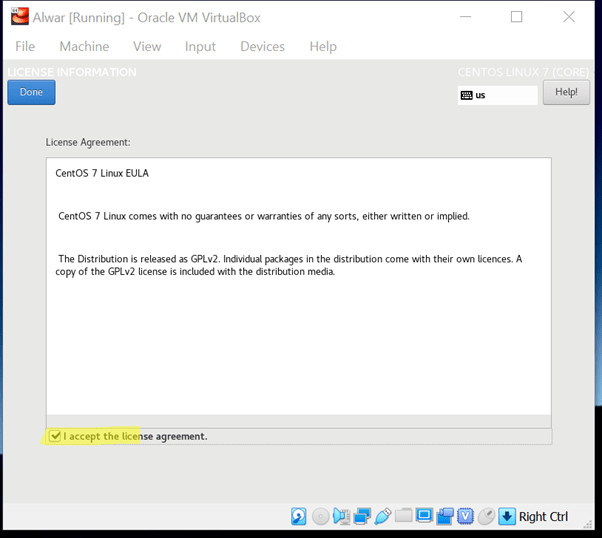Click the hard disk activity status icon
Viewport: 602px width, 538px height.
tap(299, 516)
